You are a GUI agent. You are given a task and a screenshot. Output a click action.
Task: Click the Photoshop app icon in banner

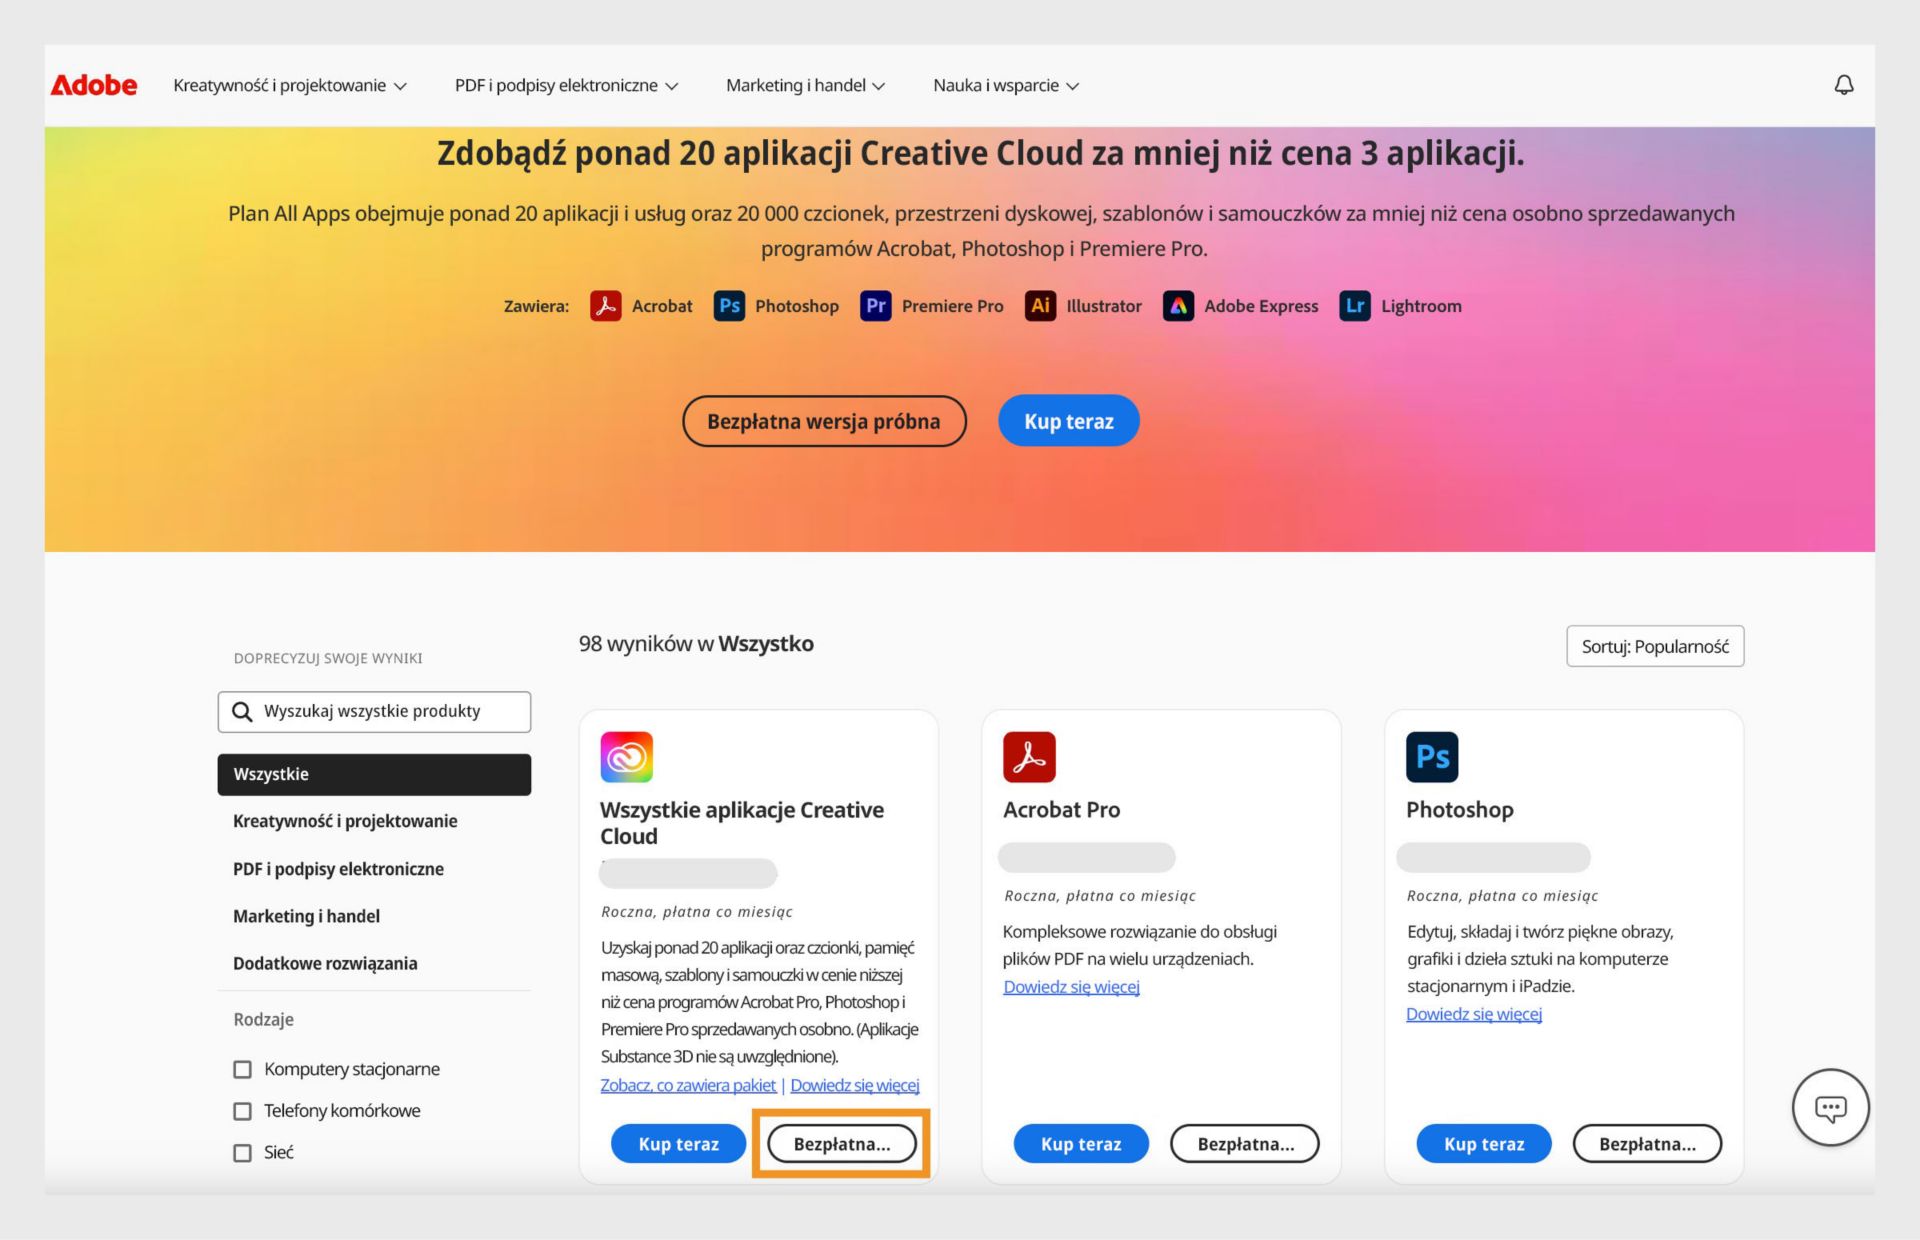728,305
